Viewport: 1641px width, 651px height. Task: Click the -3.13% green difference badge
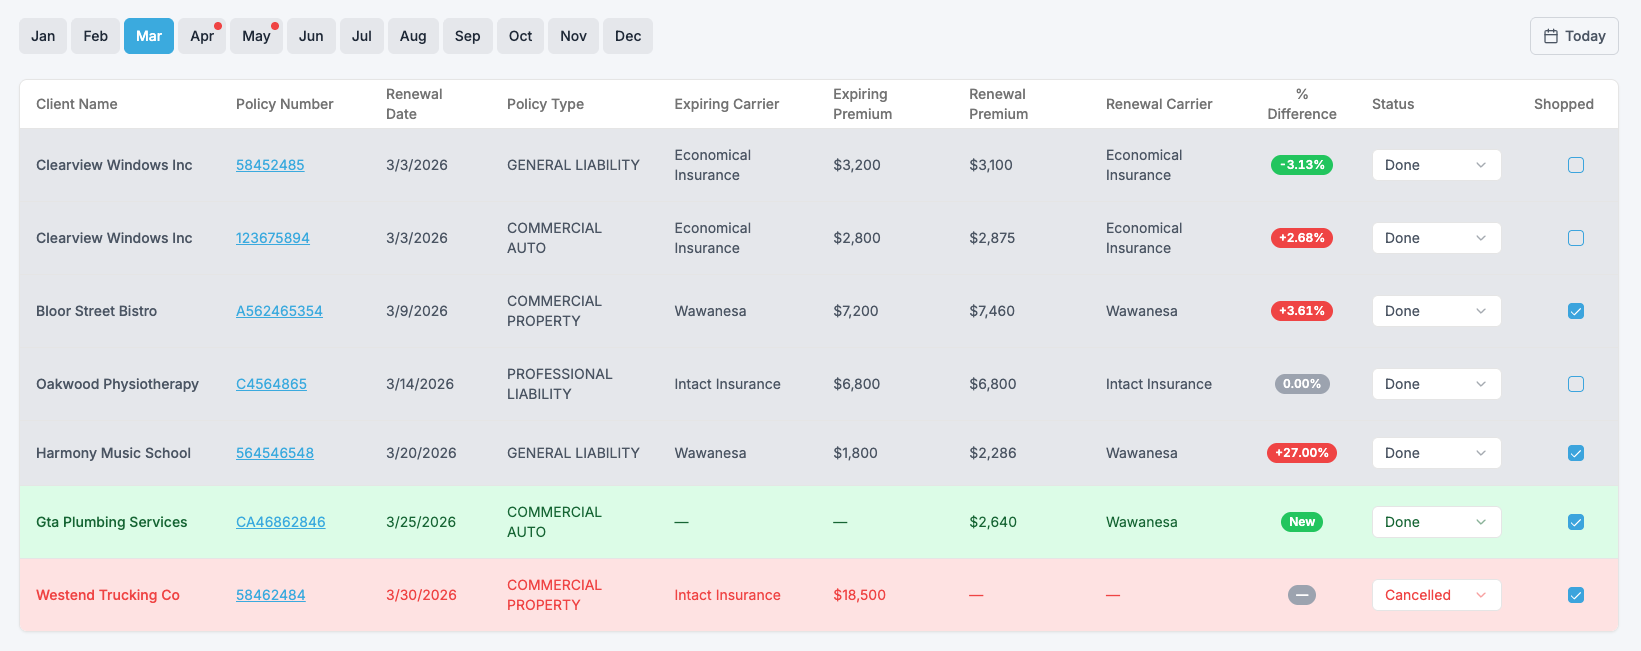click(x=1301, y=165)
